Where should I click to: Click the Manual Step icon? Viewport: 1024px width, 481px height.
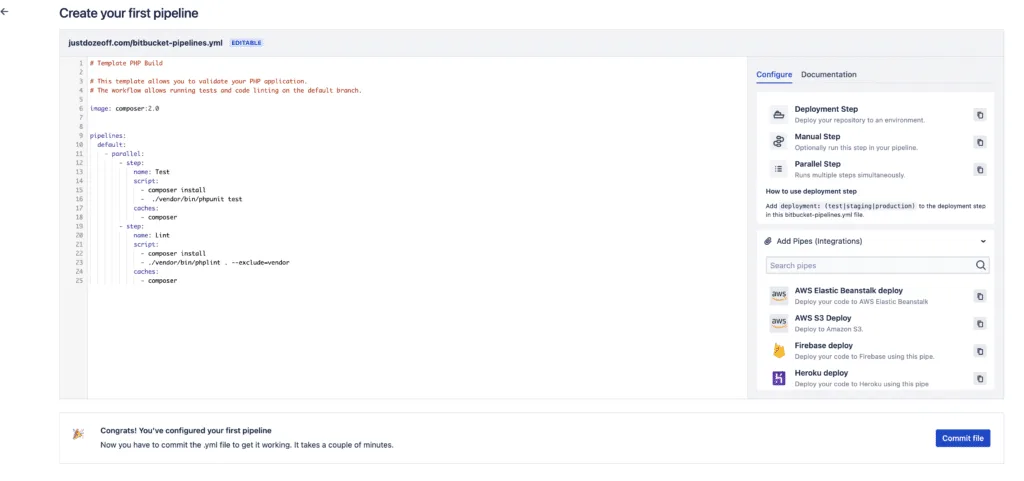(x=778, y=142)
